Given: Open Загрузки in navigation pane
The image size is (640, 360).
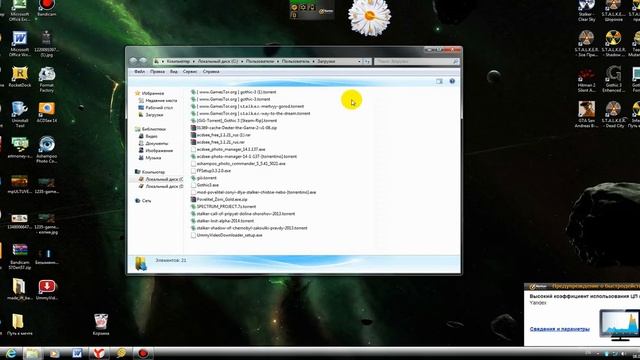Looking at the screenshot, I should coord(154,115).
